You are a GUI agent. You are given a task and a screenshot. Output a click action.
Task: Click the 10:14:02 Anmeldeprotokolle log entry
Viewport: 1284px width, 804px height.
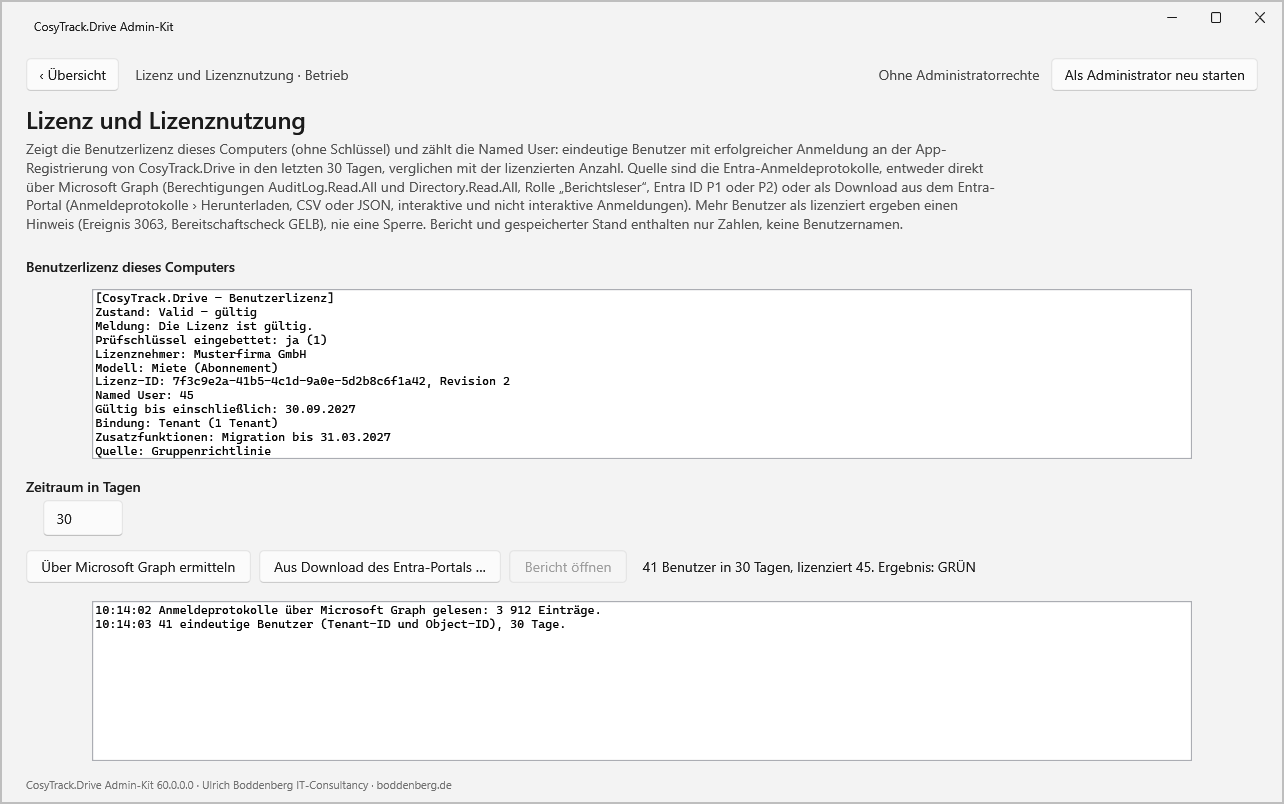(x=348, y=610)
